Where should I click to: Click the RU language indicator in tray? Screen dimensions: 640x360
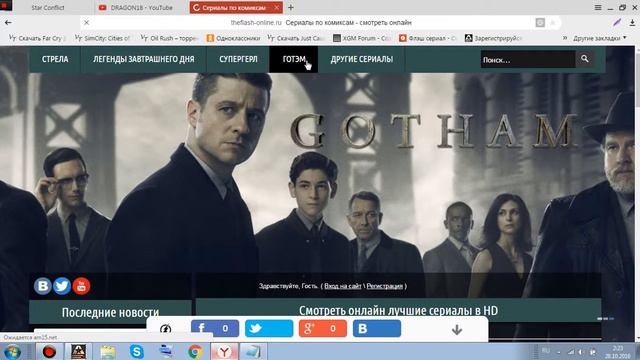click(x=546, y=351)
